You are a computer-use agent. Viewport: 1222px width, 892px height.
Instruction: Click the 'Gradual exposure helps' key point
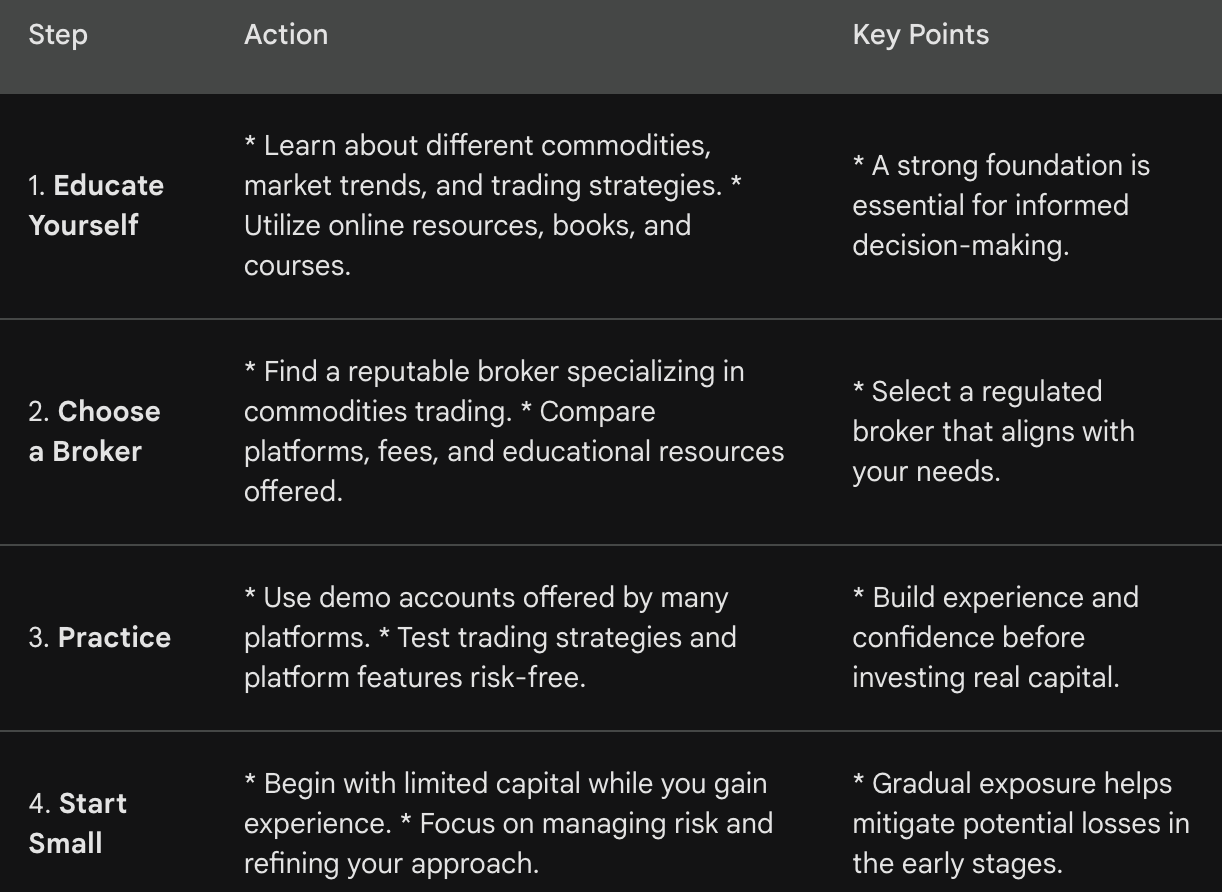coord(1020,823)
